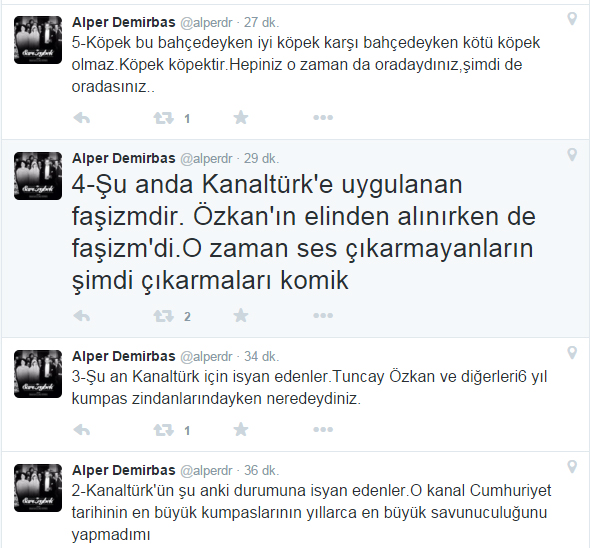This screenshot has width=590, height=548.
Task: Click location pin on 34 dk. tweet
Action: [x=572, y=353]
